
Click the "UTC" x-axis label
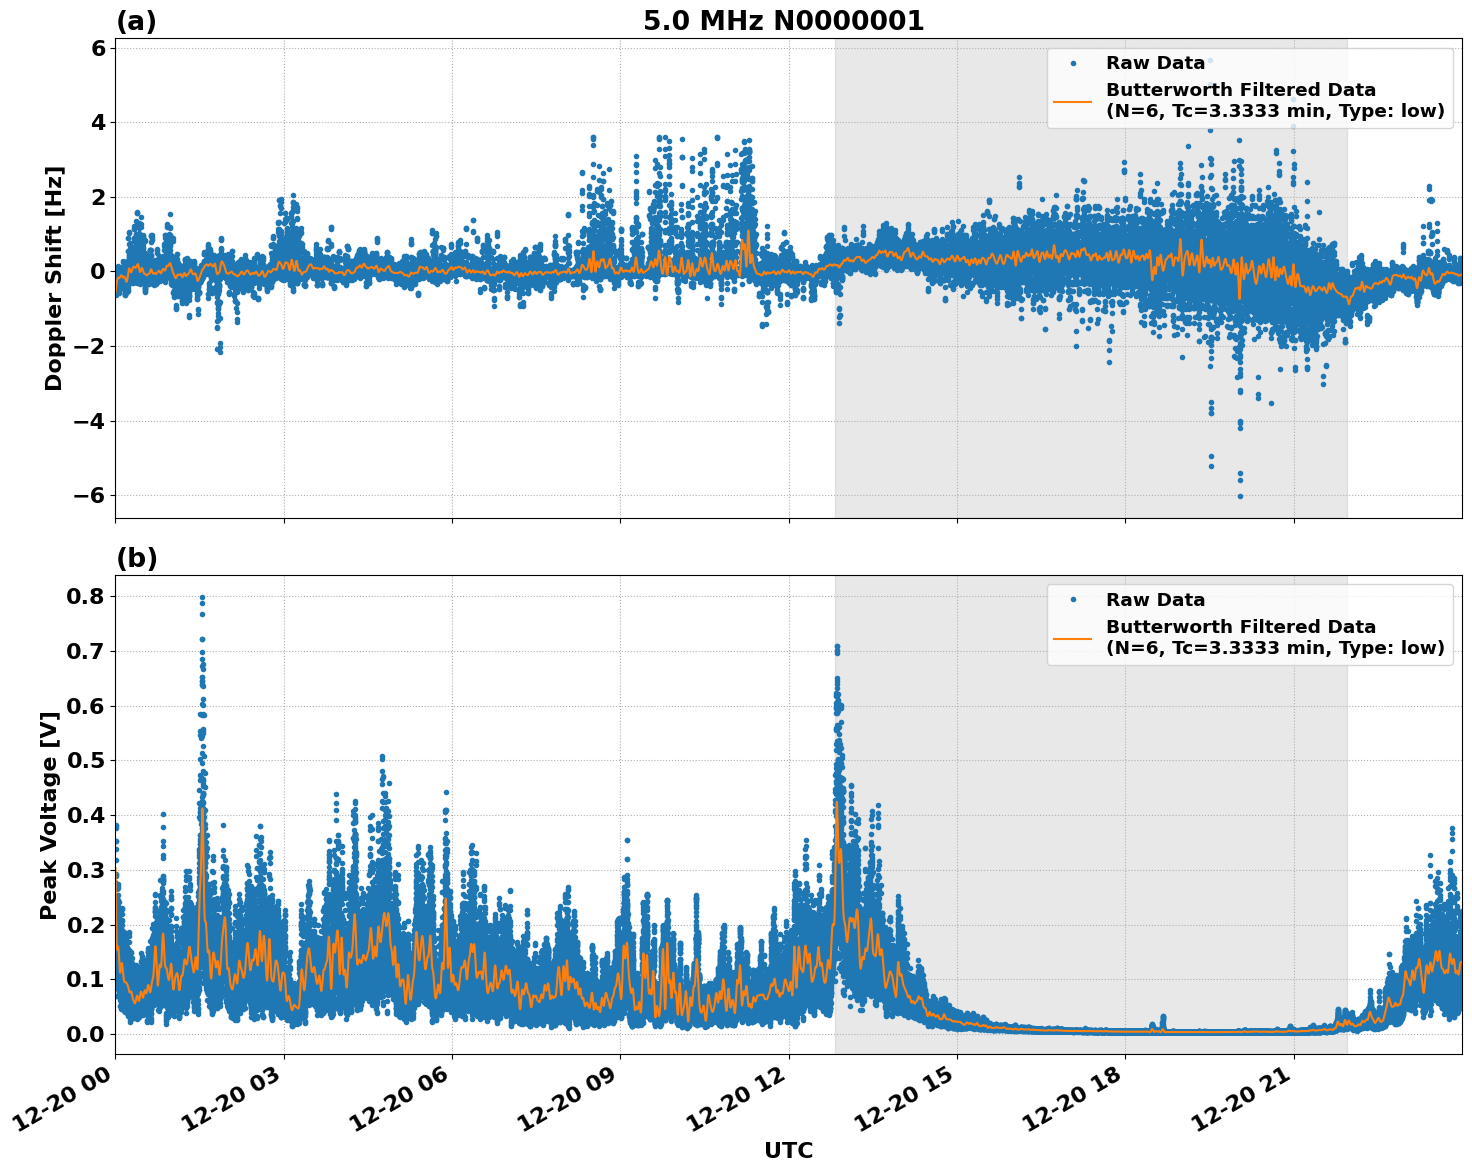point(788,1150)
